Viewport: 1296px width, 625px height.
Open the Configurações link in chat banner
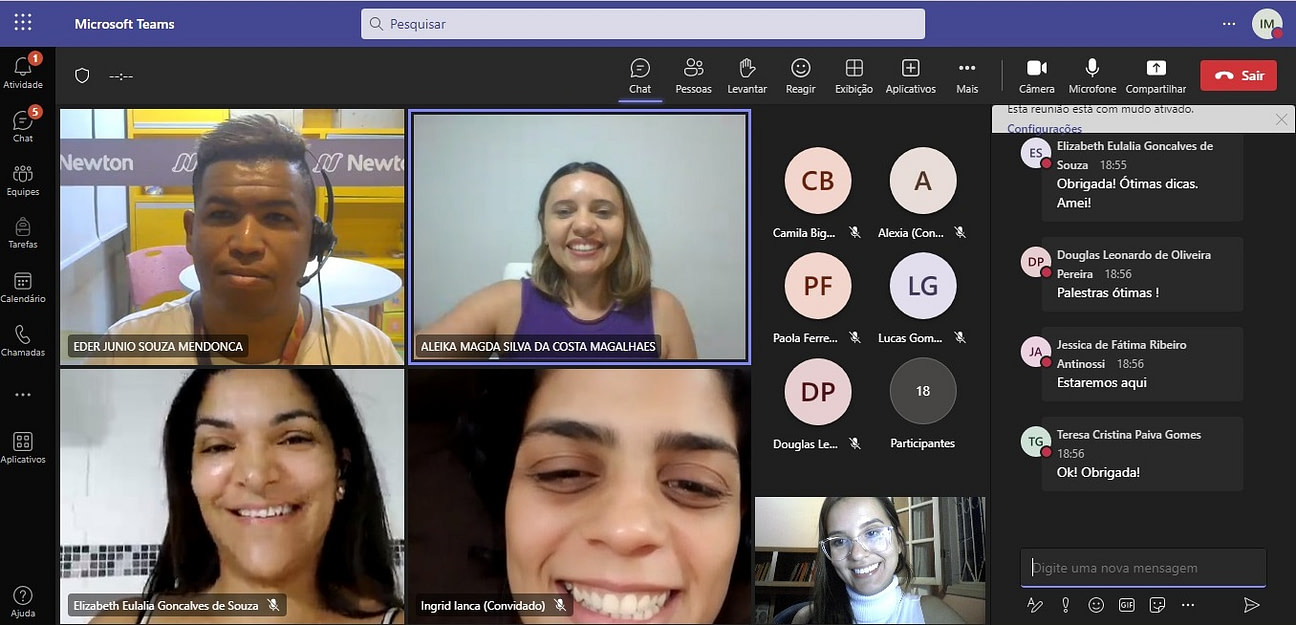coord(1044,128)
